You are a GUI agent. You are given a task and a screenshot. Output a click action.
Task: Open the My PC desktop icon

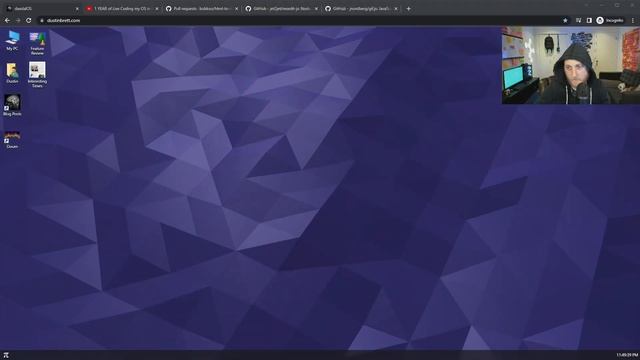[12, 40]
